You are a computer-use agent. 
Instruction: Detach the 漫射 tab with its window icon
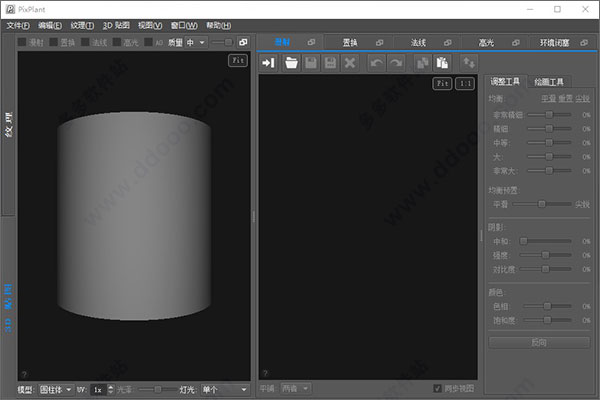pos(311,42)
